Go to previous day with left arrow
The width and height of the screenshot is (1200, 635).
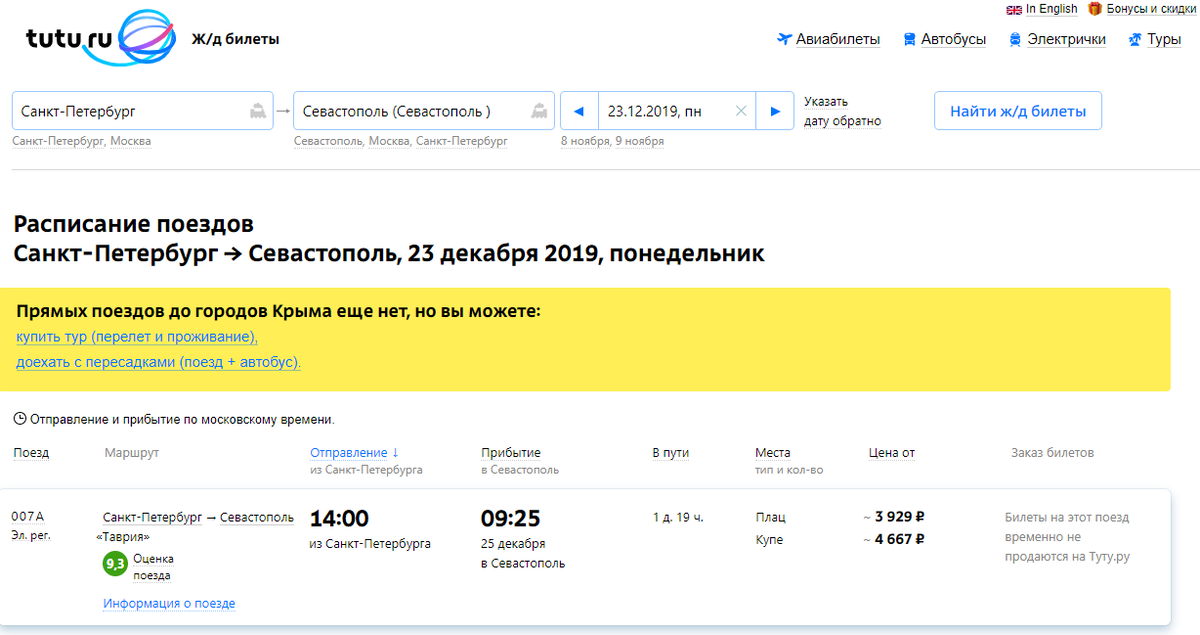(579, 111)
